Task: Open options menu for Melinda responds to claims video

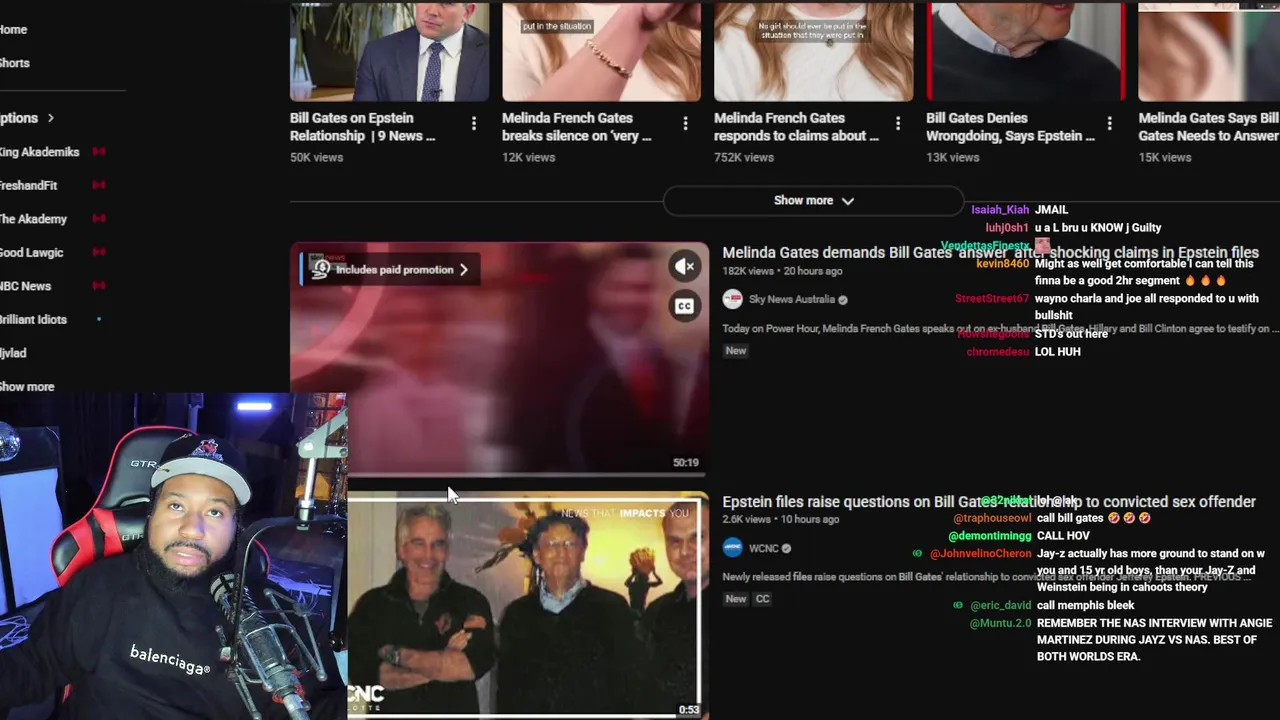Action: pos(897,124)
